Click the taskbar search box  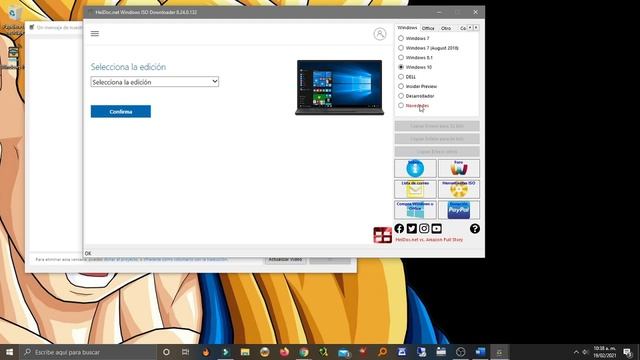coord(88,352)
